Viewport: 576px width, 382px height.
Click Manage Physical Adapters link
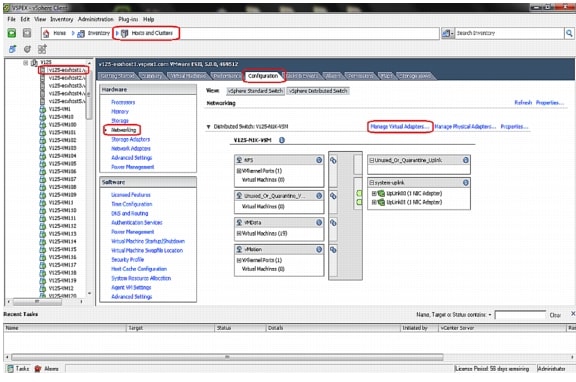click(465, 127)
